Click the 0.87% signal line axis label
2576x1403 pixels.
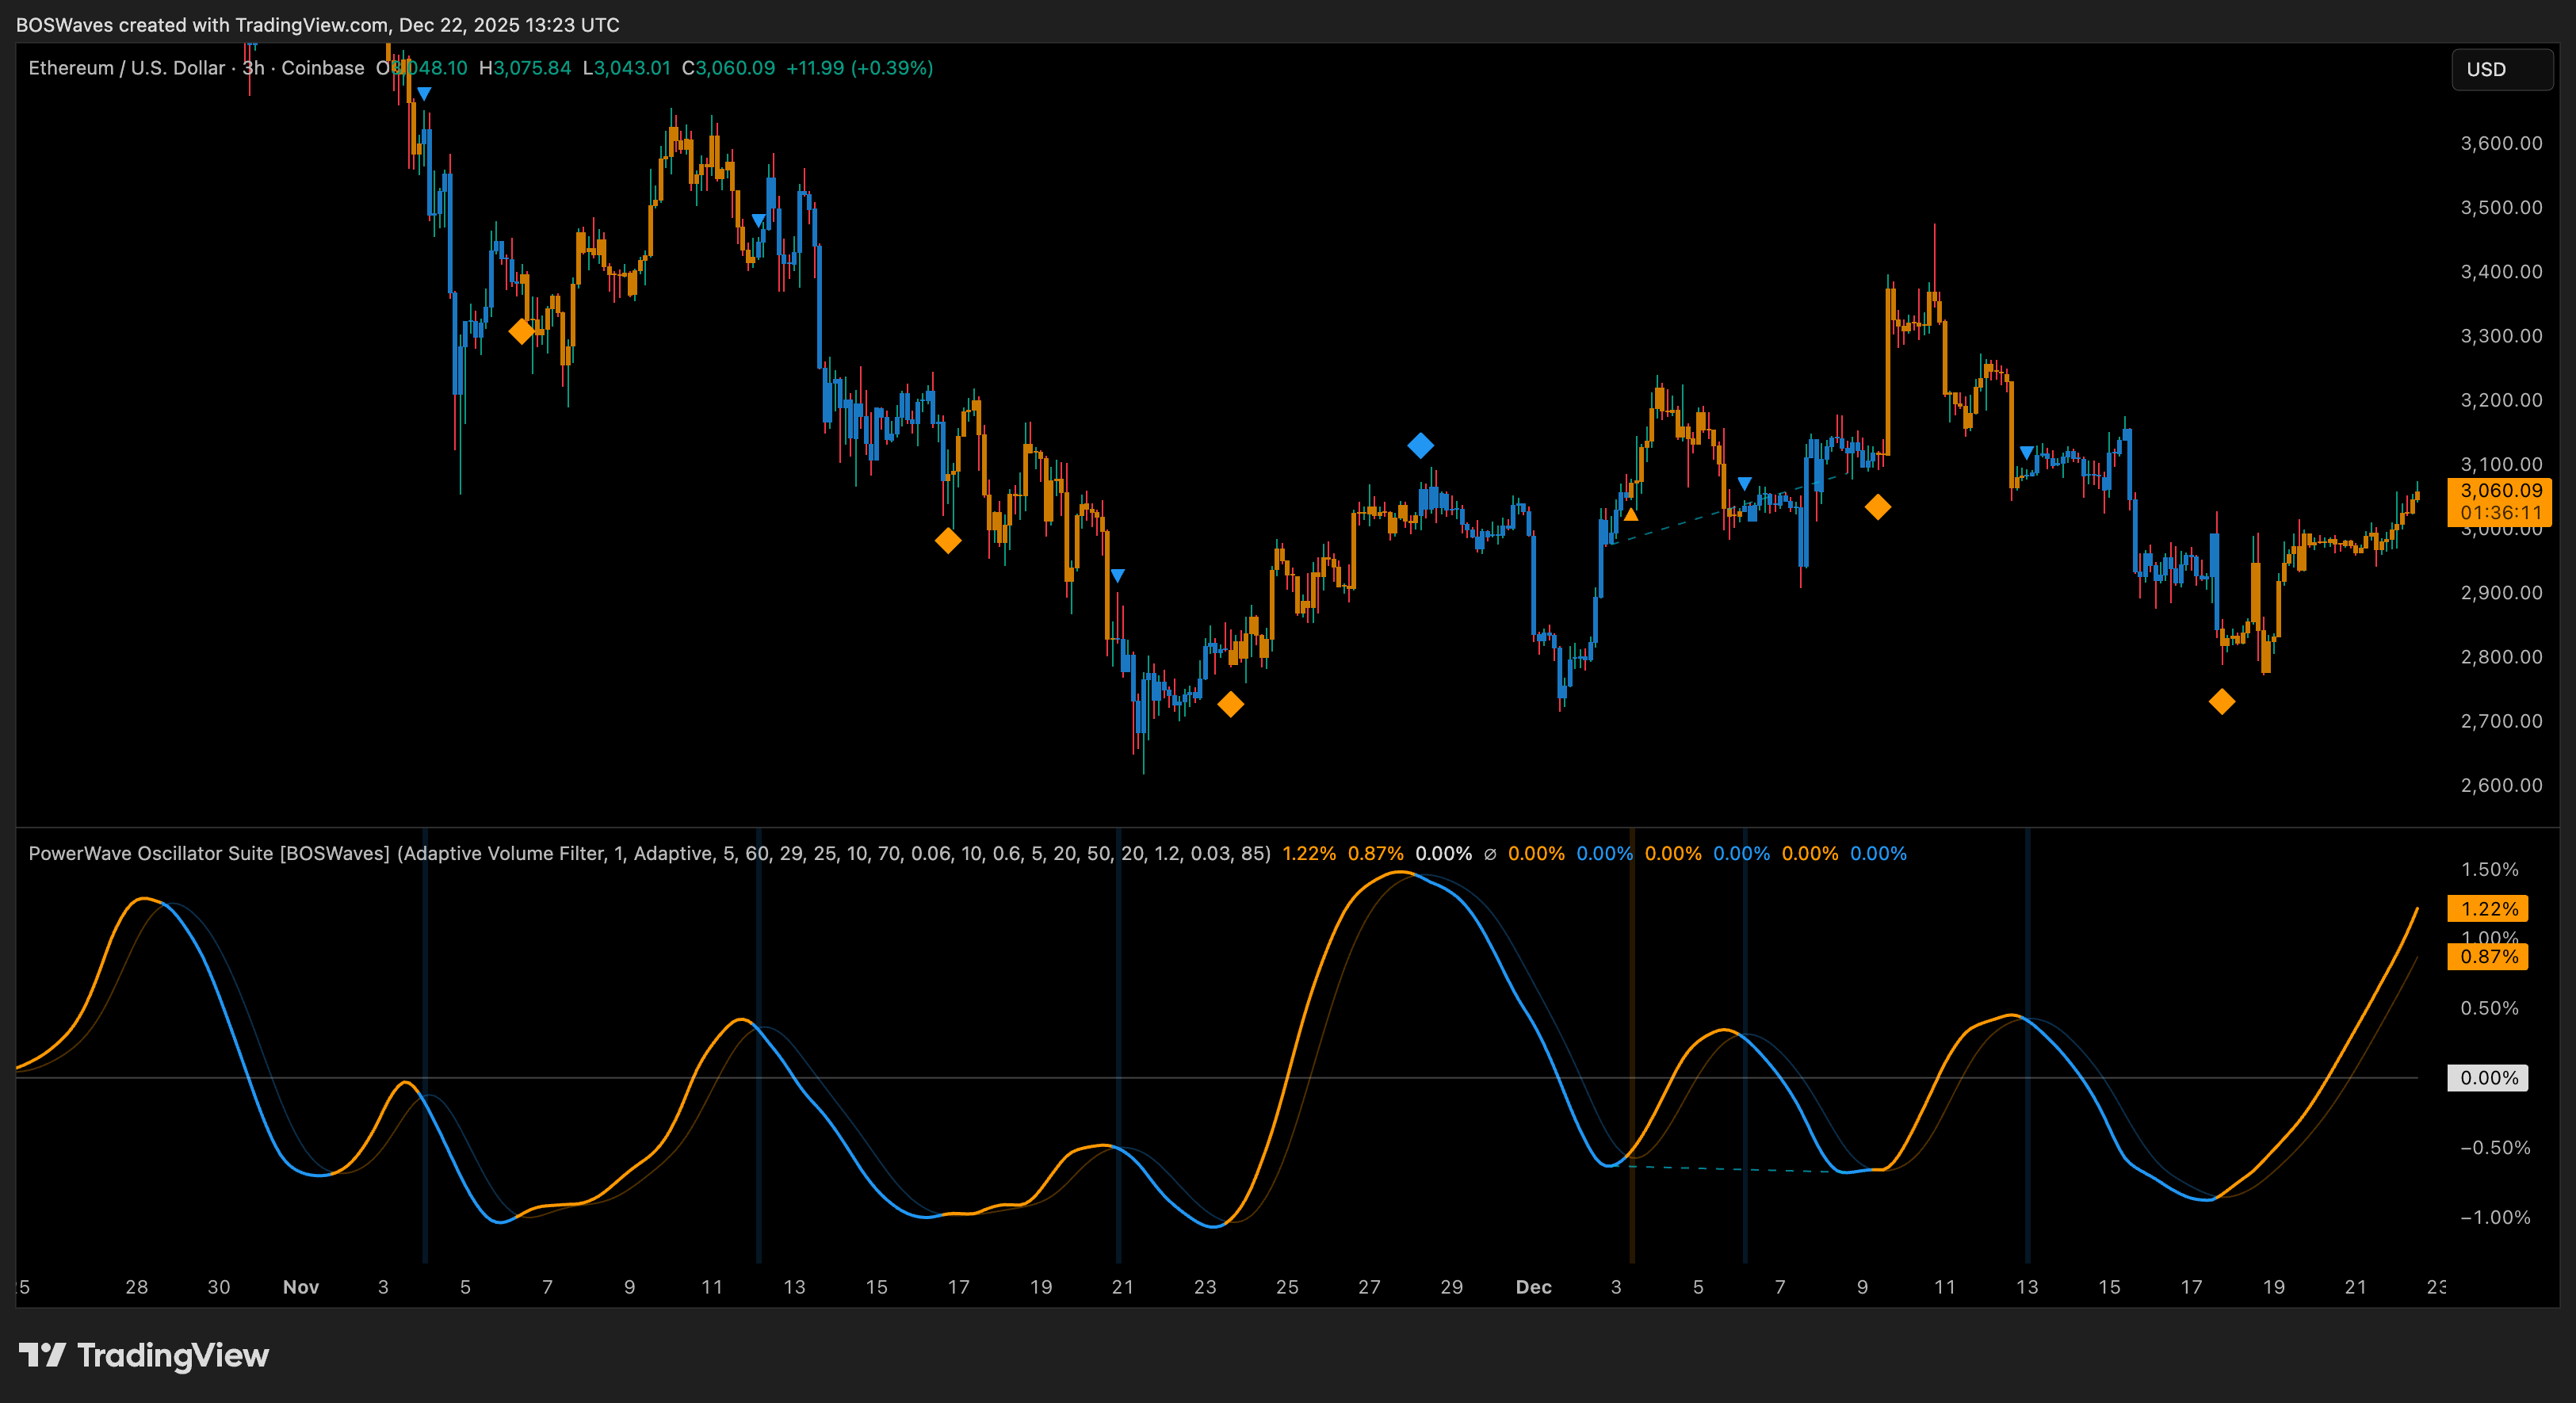tap(2488, 956)
